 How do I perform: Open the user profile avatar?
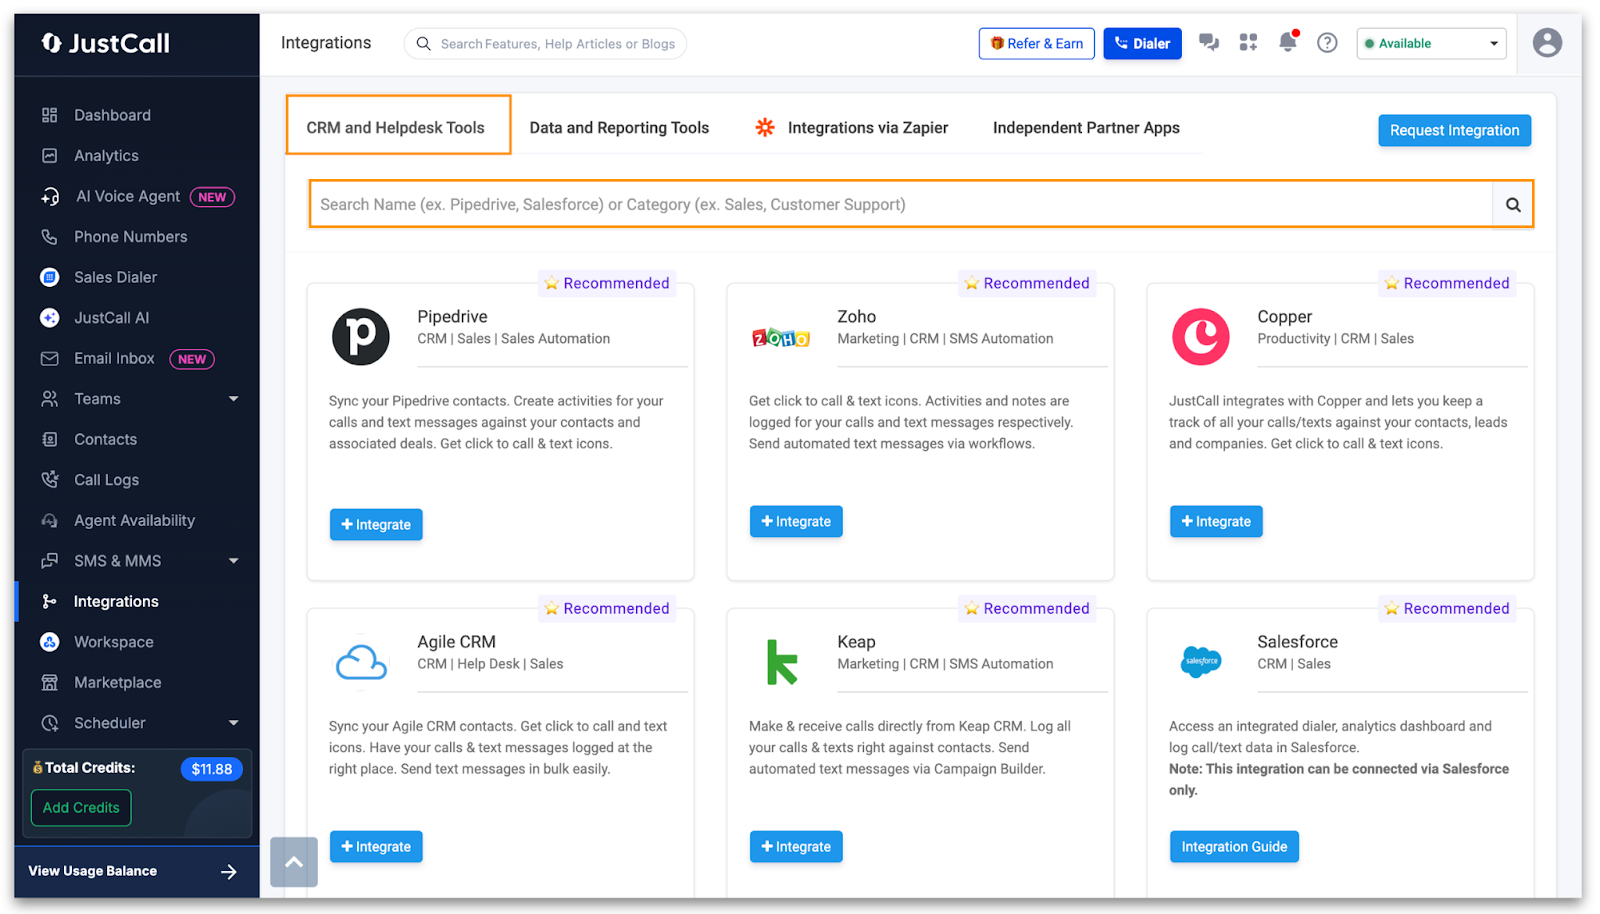tap(1547, 43)
